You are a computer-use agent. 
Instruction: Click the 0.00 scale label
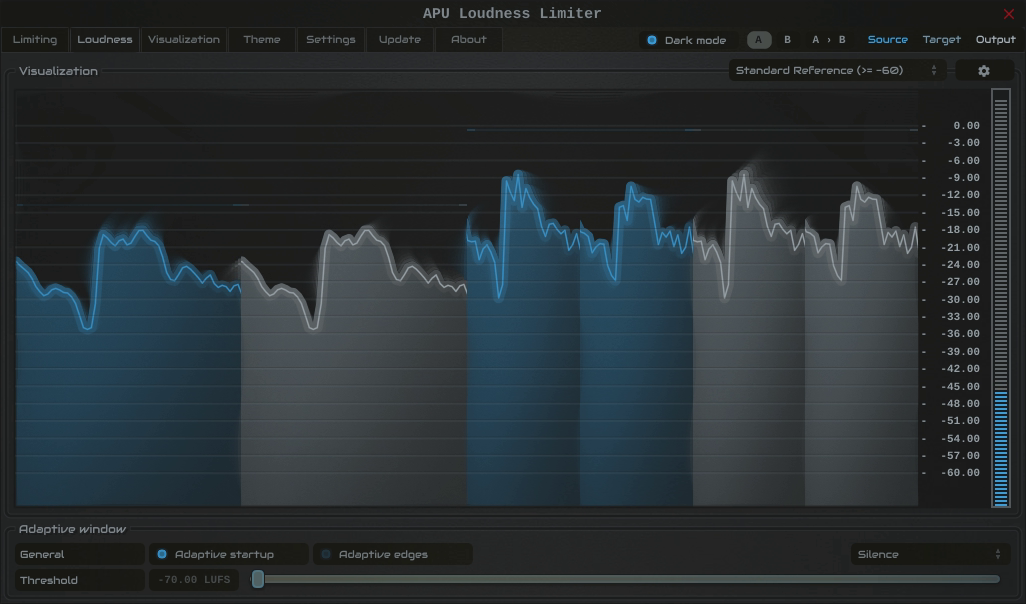coord(966,126)
